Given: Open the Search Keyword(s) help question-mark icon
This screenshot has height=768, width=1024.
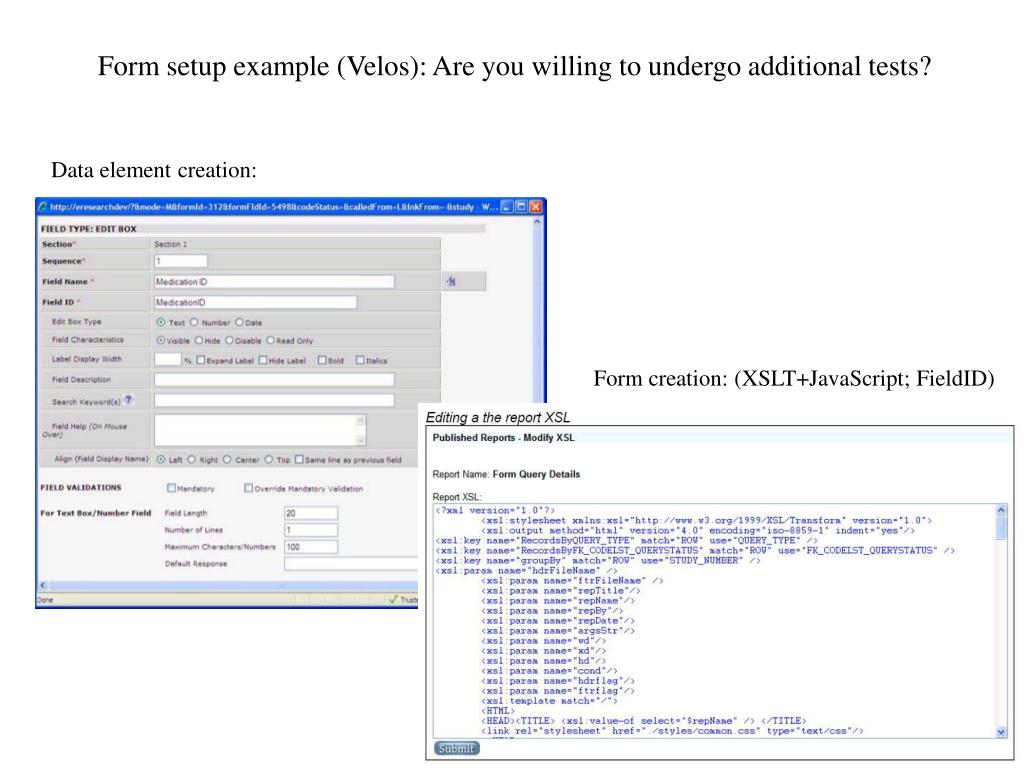Looking at the screenshot, I should click(129, 400).
